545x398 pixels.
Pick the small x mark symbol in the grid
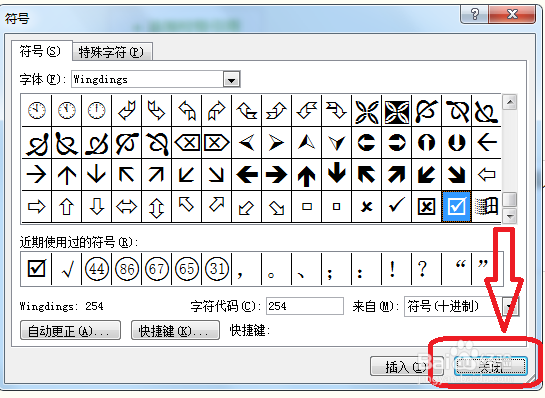(x=366, y=206)
